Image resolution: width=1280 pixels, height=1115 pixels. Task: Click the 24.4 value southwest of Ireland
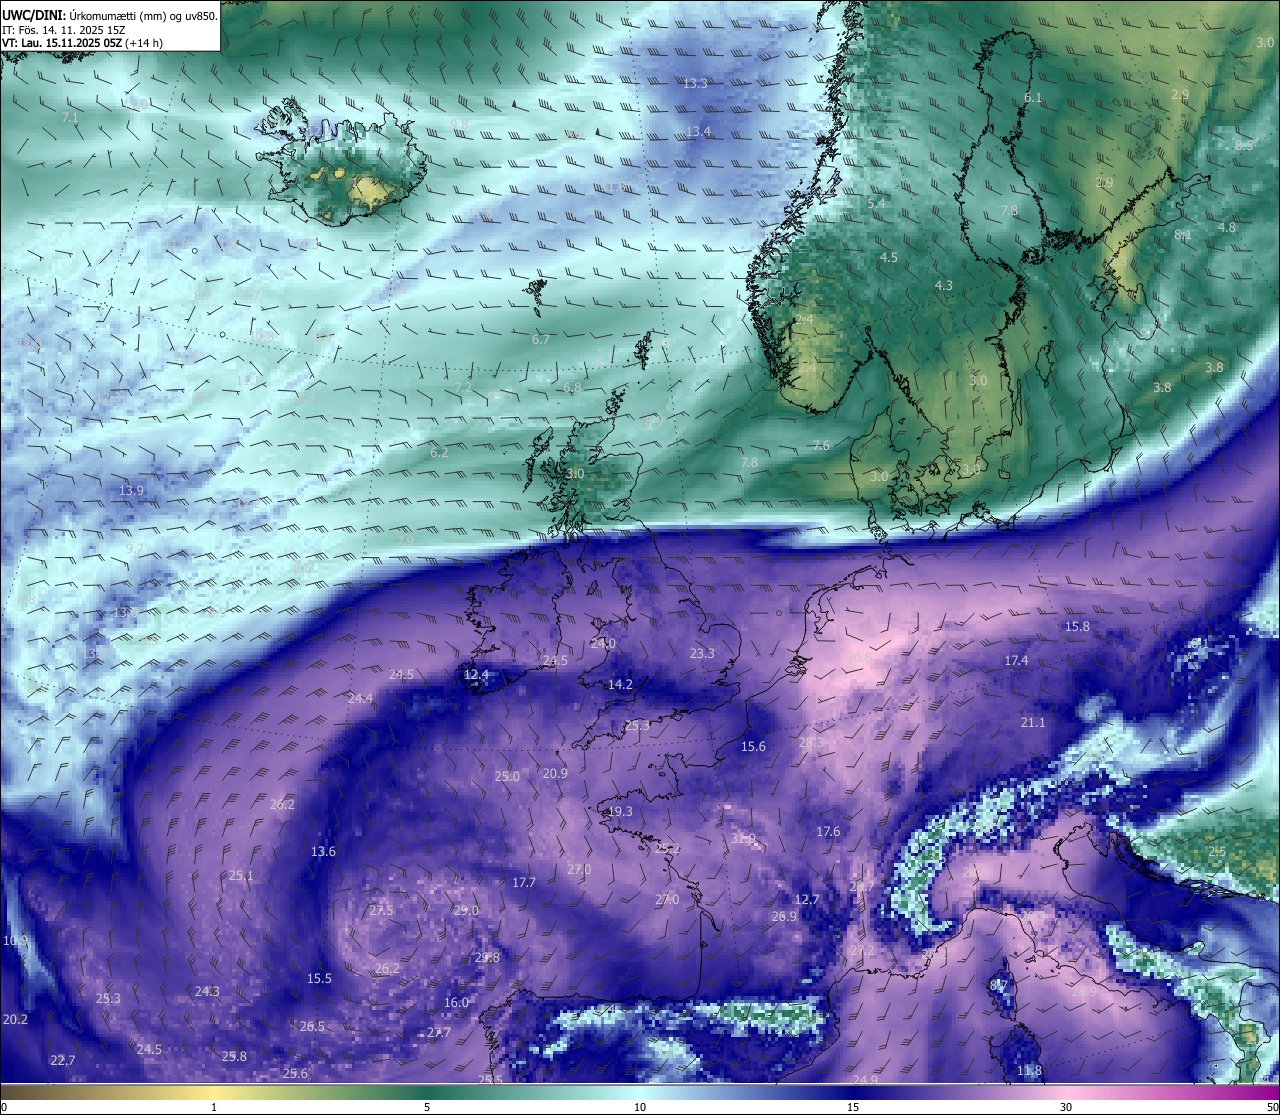tap(360, 699)
